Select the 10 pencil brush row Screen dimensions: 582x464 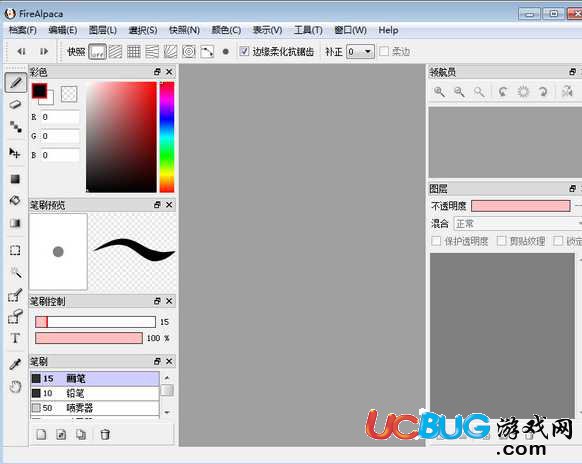coord(95,393)
